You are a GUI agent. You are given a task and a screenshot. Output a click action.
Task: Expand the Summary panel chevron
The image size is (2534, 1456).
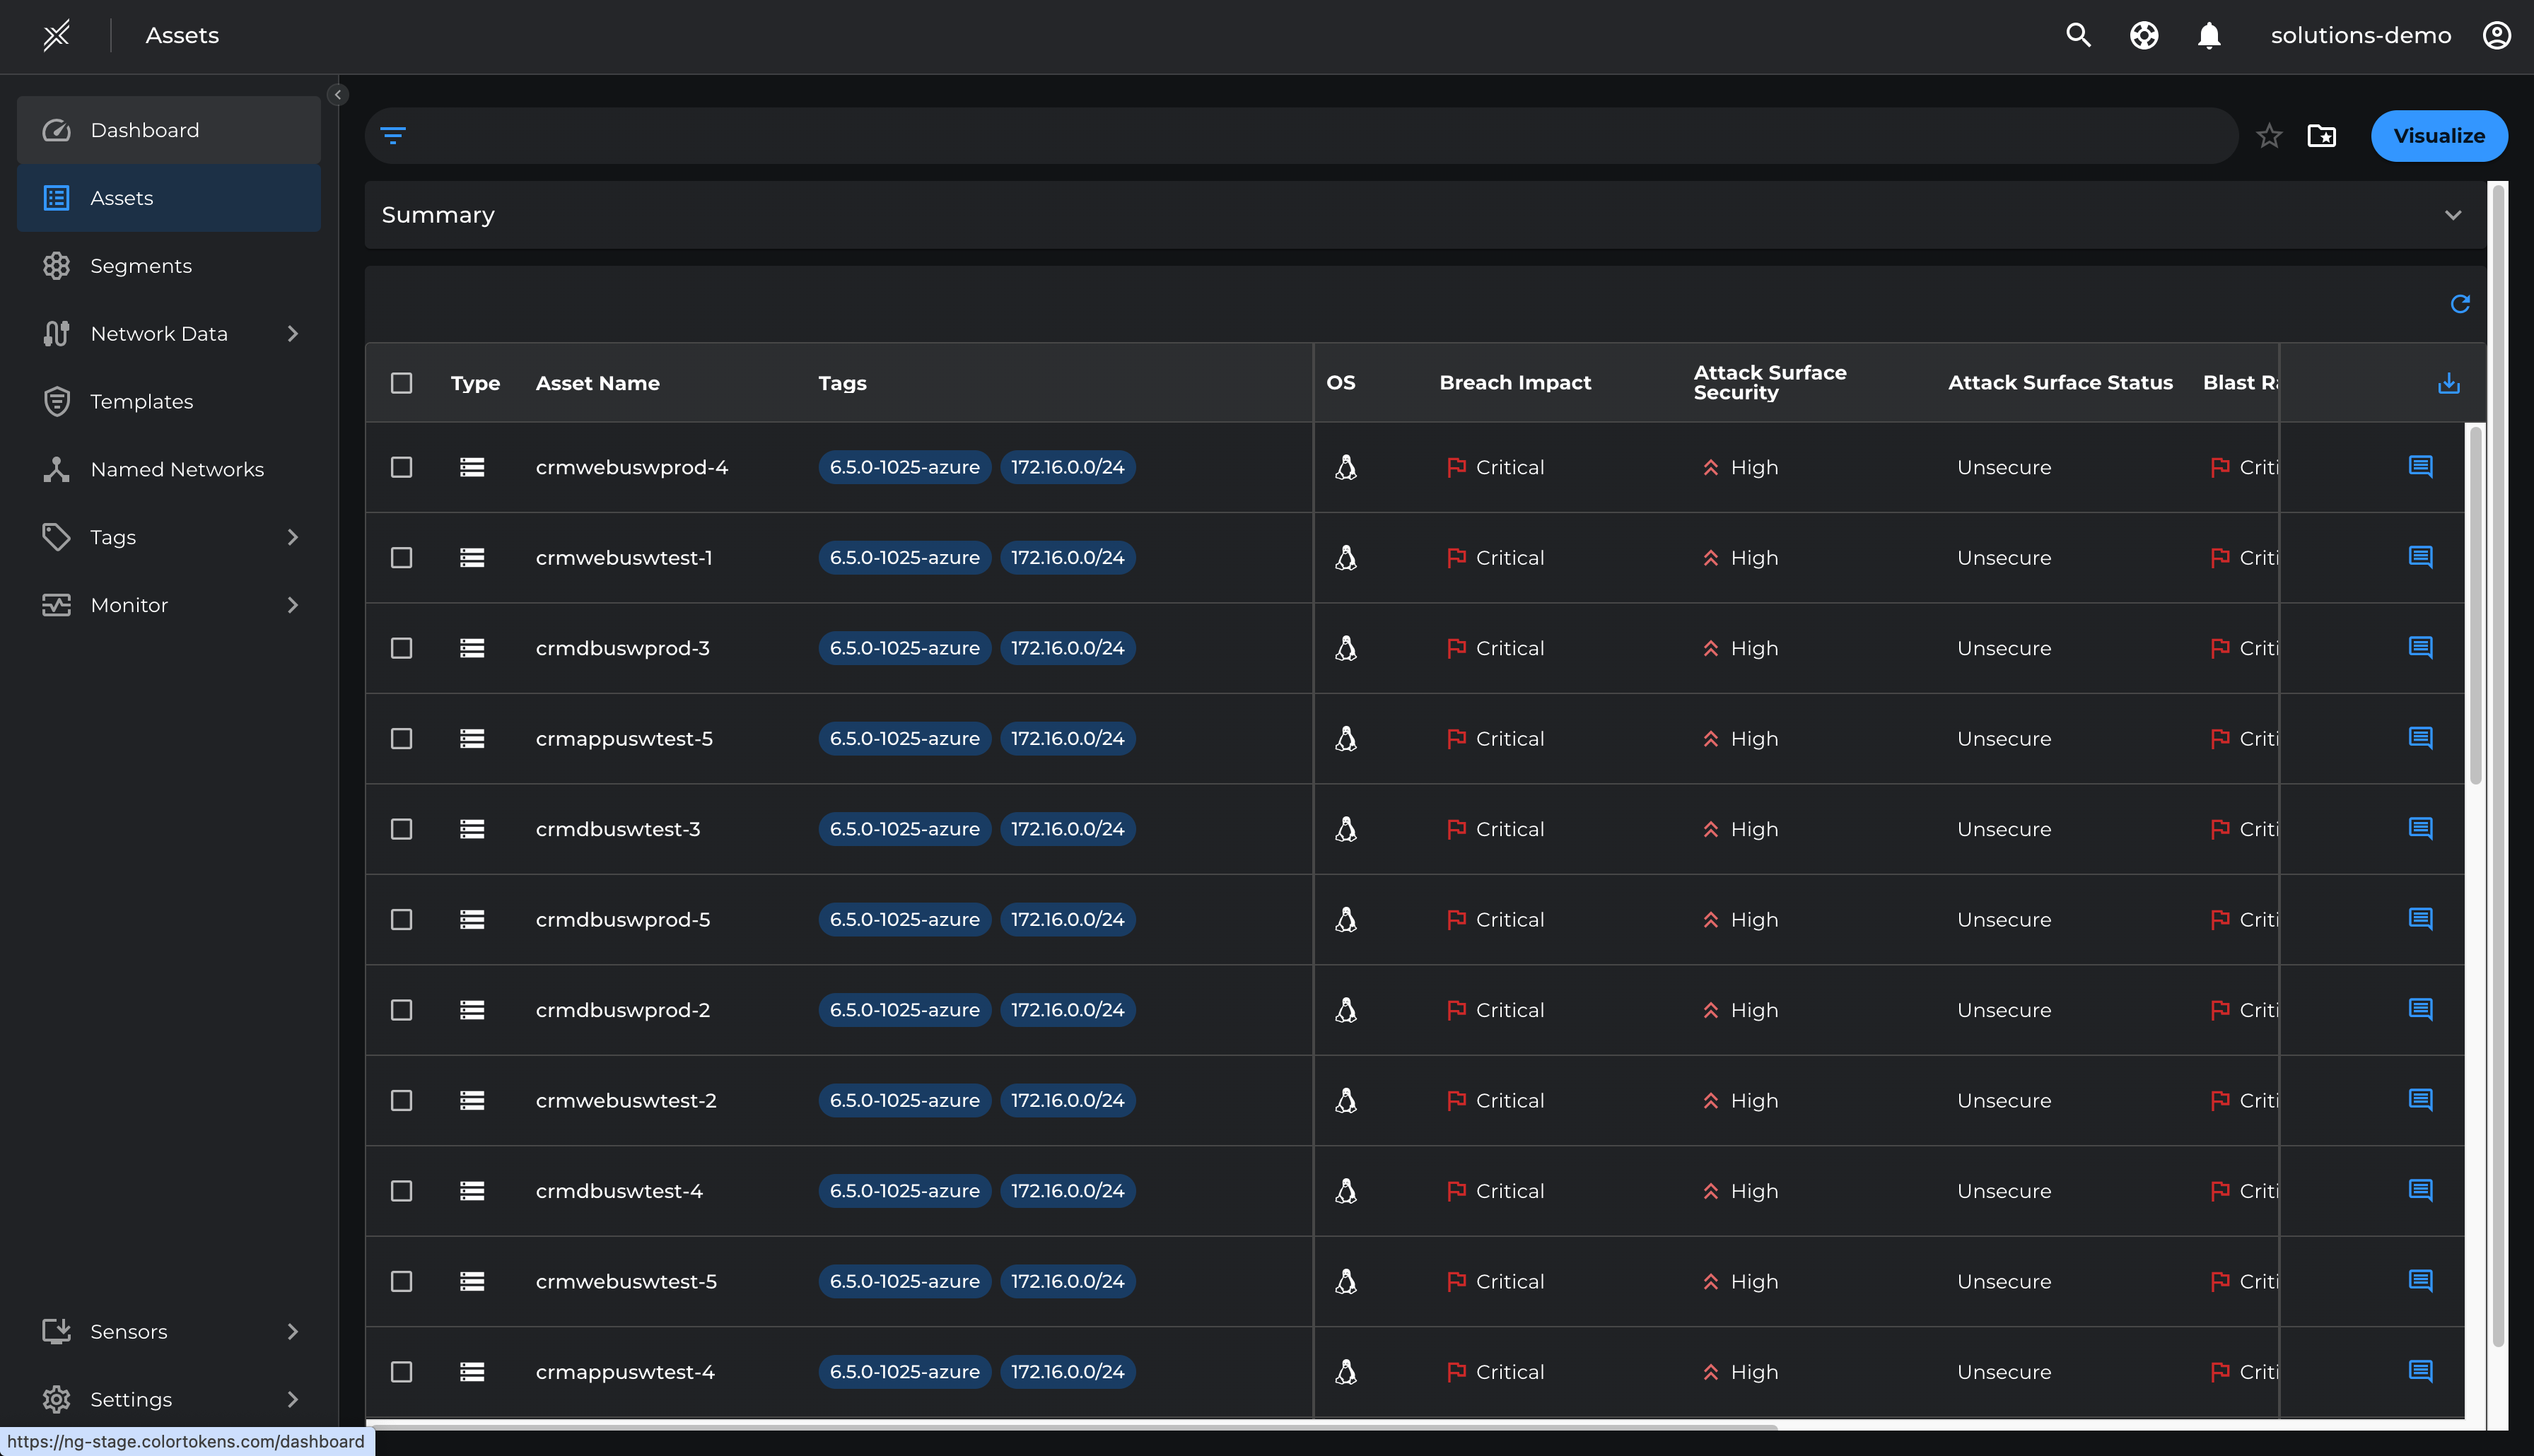(x=2452, y=215)
